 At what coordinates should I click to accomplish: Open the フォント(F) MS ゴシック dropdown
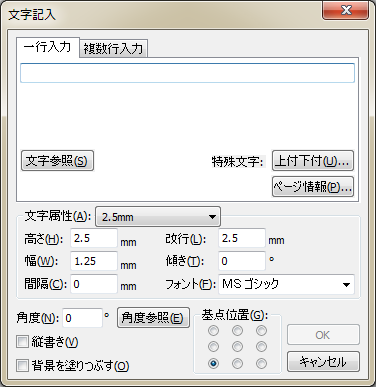pyautogui.click(x=286, y=284)
